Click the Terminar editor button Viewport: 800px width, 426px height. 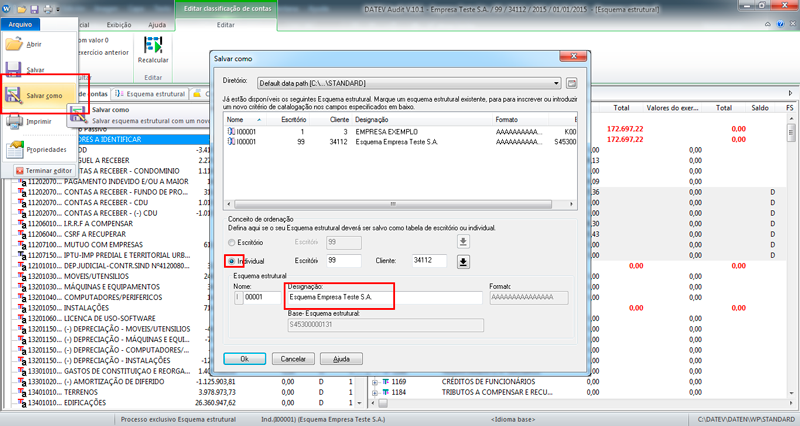(44, 170)
